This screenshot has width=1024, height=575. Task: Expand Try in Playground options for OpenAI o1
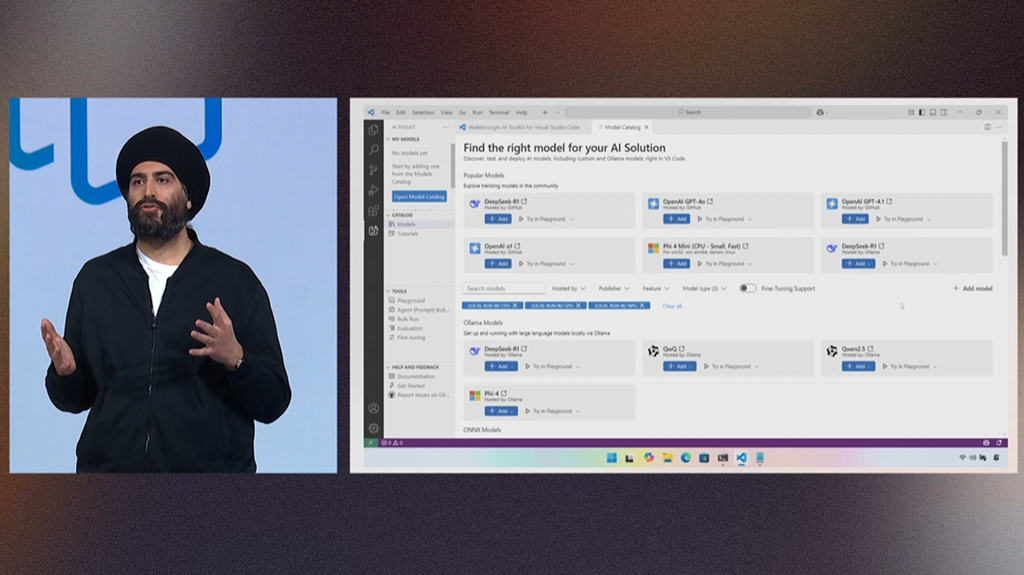(x=571, y=264)
